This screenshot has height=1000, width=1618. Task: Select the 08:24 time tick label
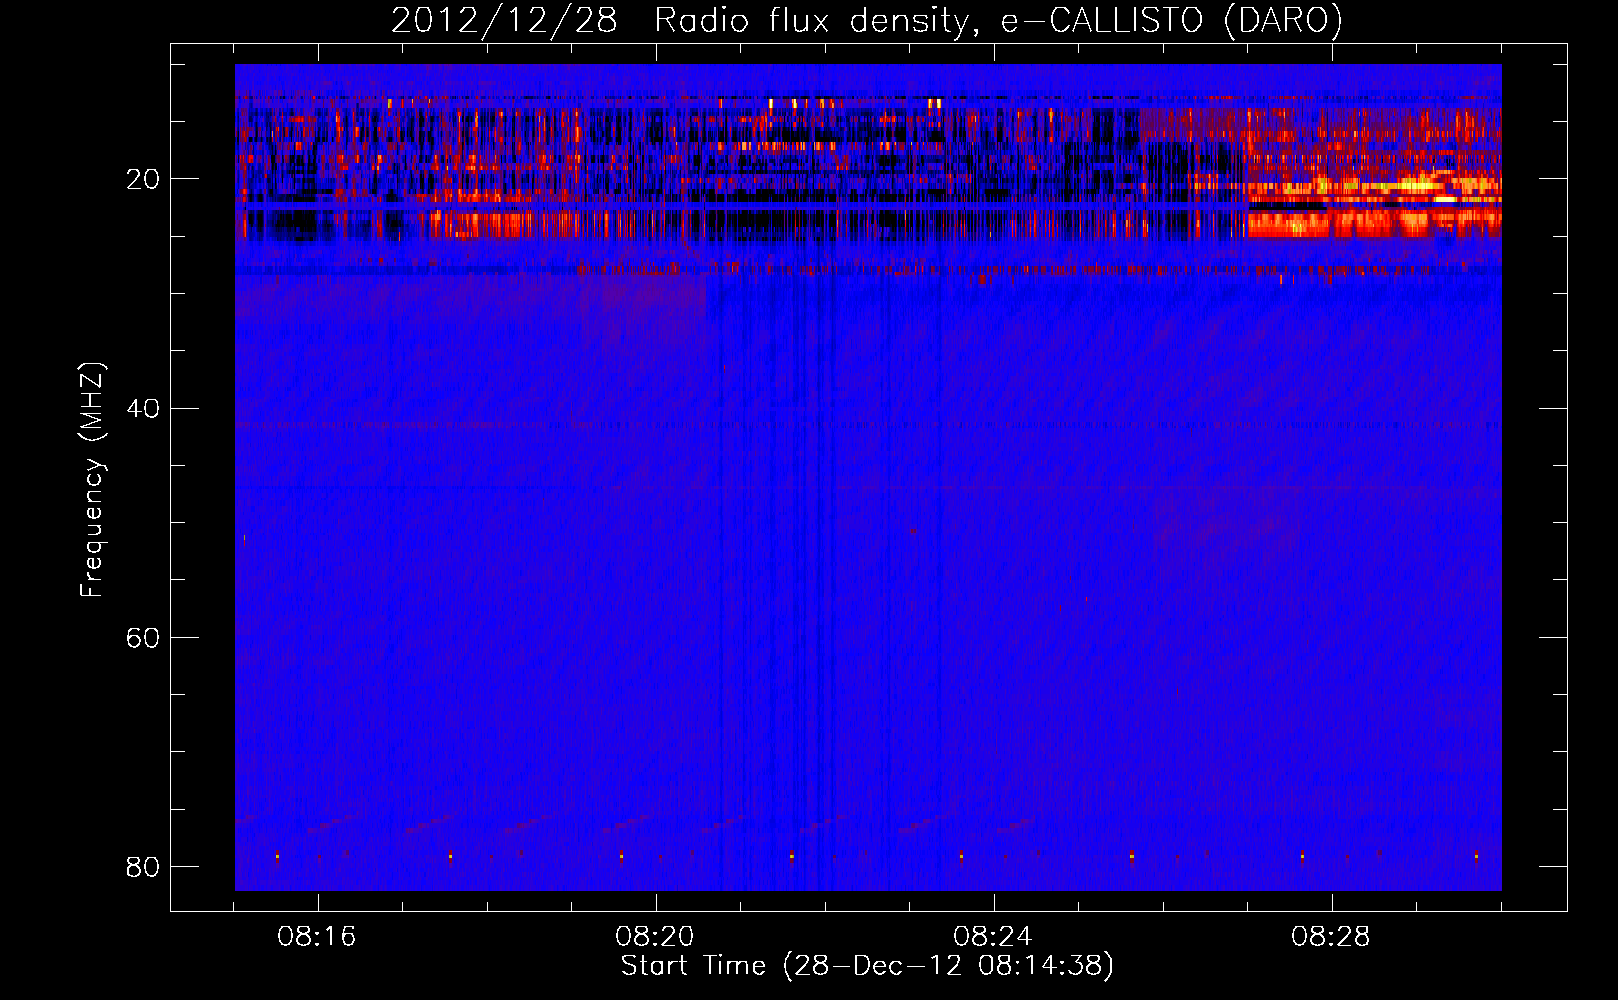tap(993, 937)
